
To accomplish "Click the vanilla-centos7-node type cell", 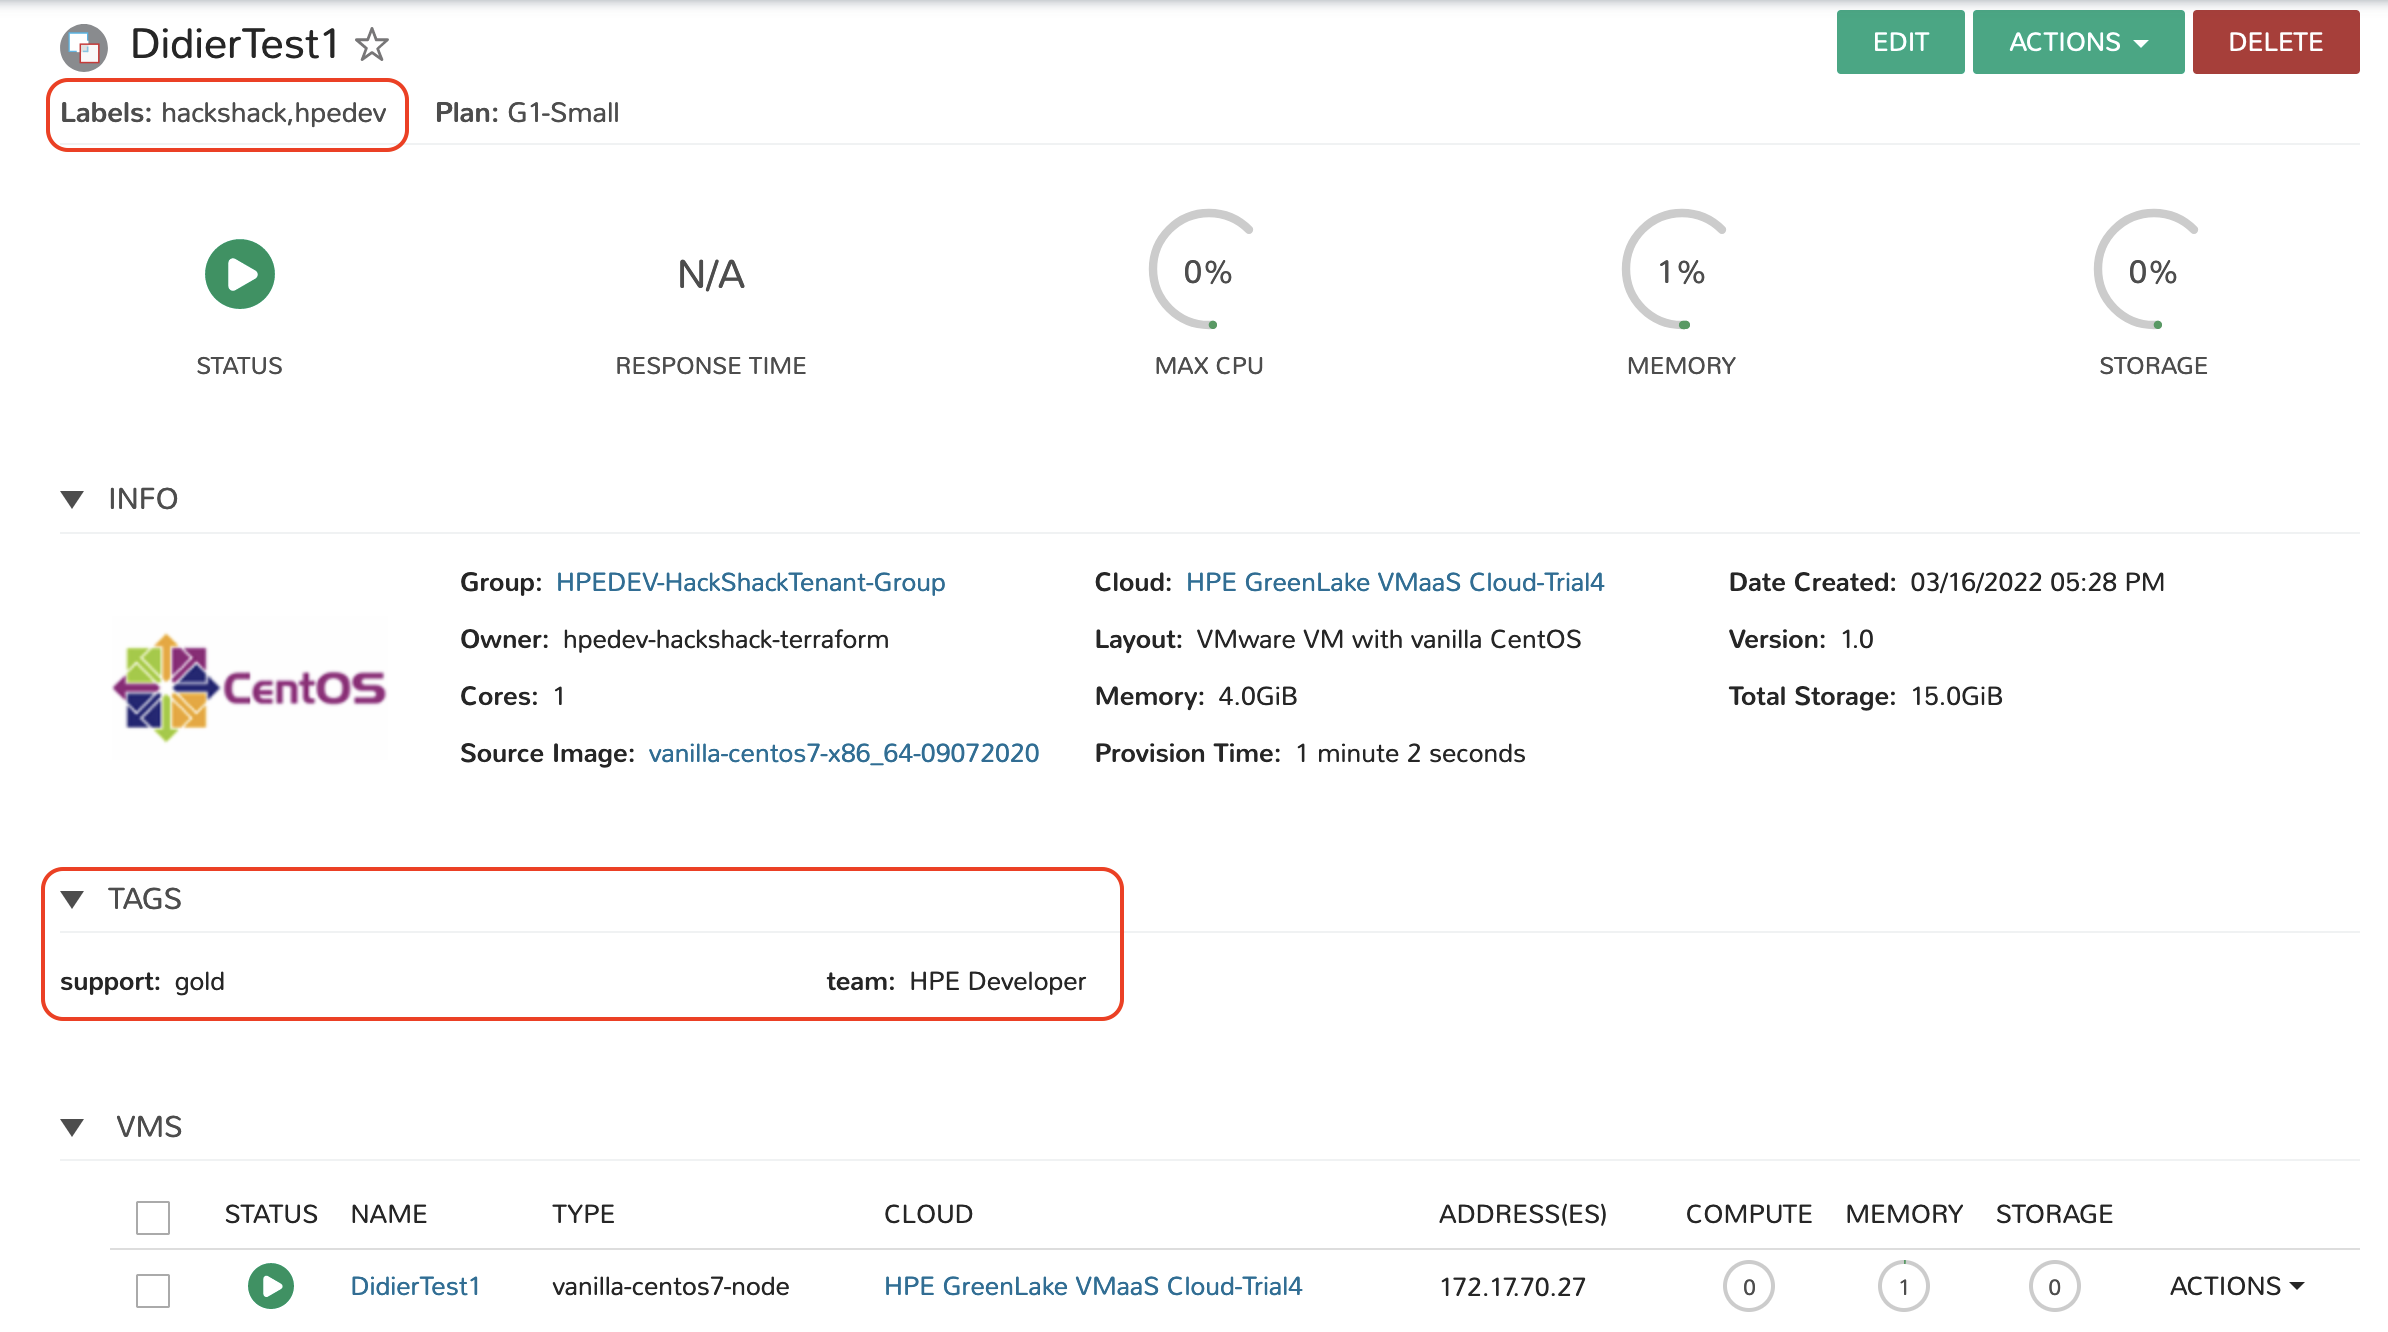I will coord(671,1286).
